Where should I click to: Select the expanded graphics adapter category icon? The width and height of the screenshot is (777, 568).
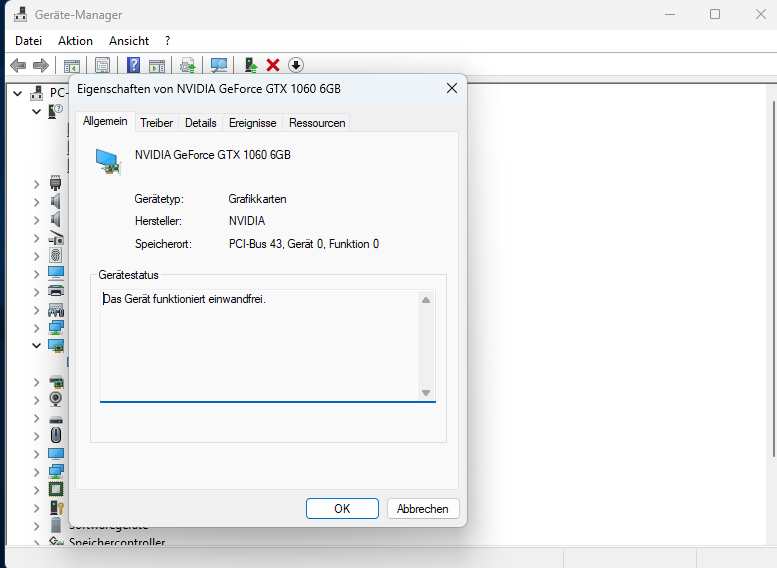(x=56, y=345)
